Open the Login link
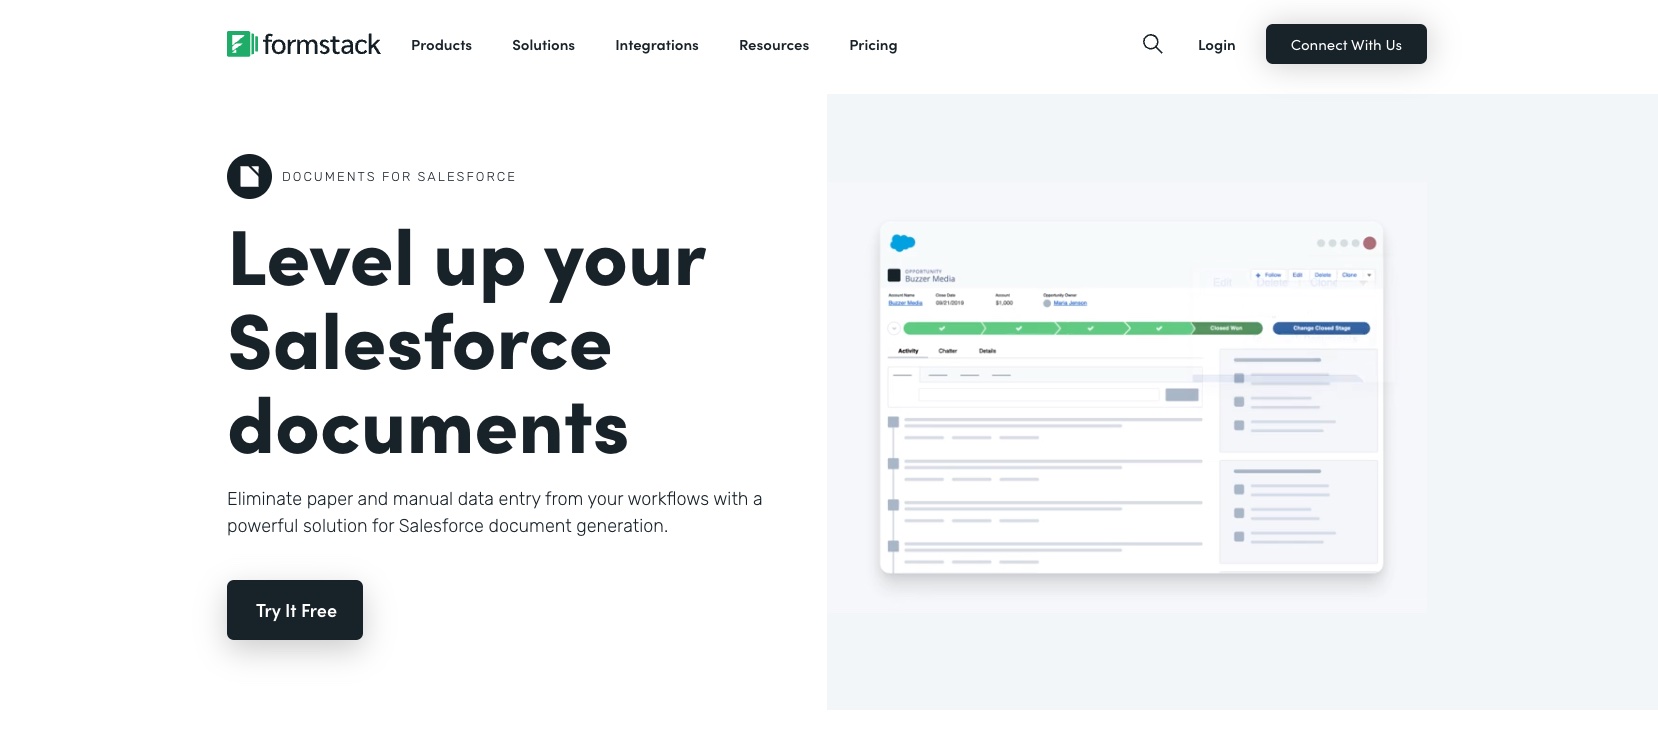The height and width of the screenshot is (741, 1658). pyautogui.click(x=1216, y=45)
